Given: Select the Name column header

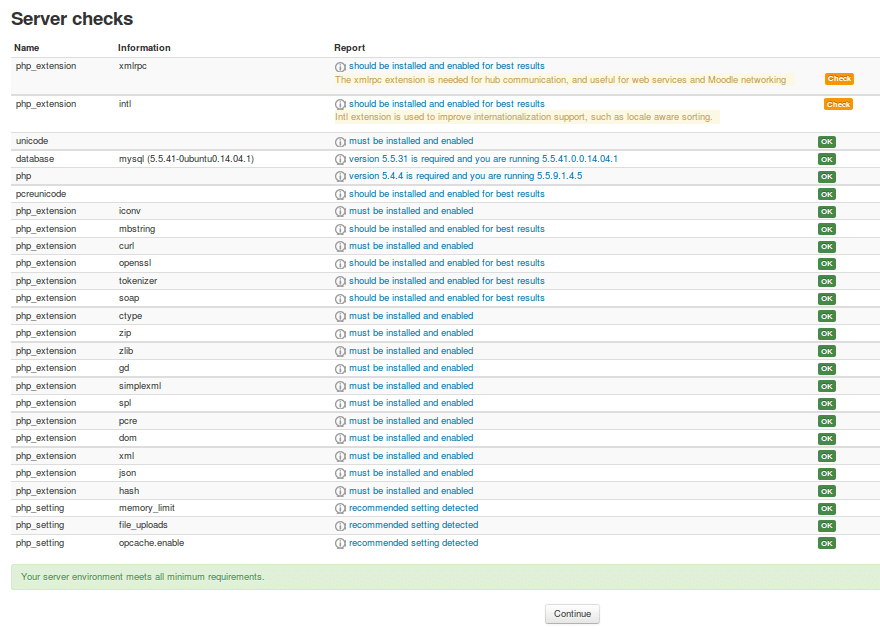Looking at the screenshot, I should click(26, 47).
